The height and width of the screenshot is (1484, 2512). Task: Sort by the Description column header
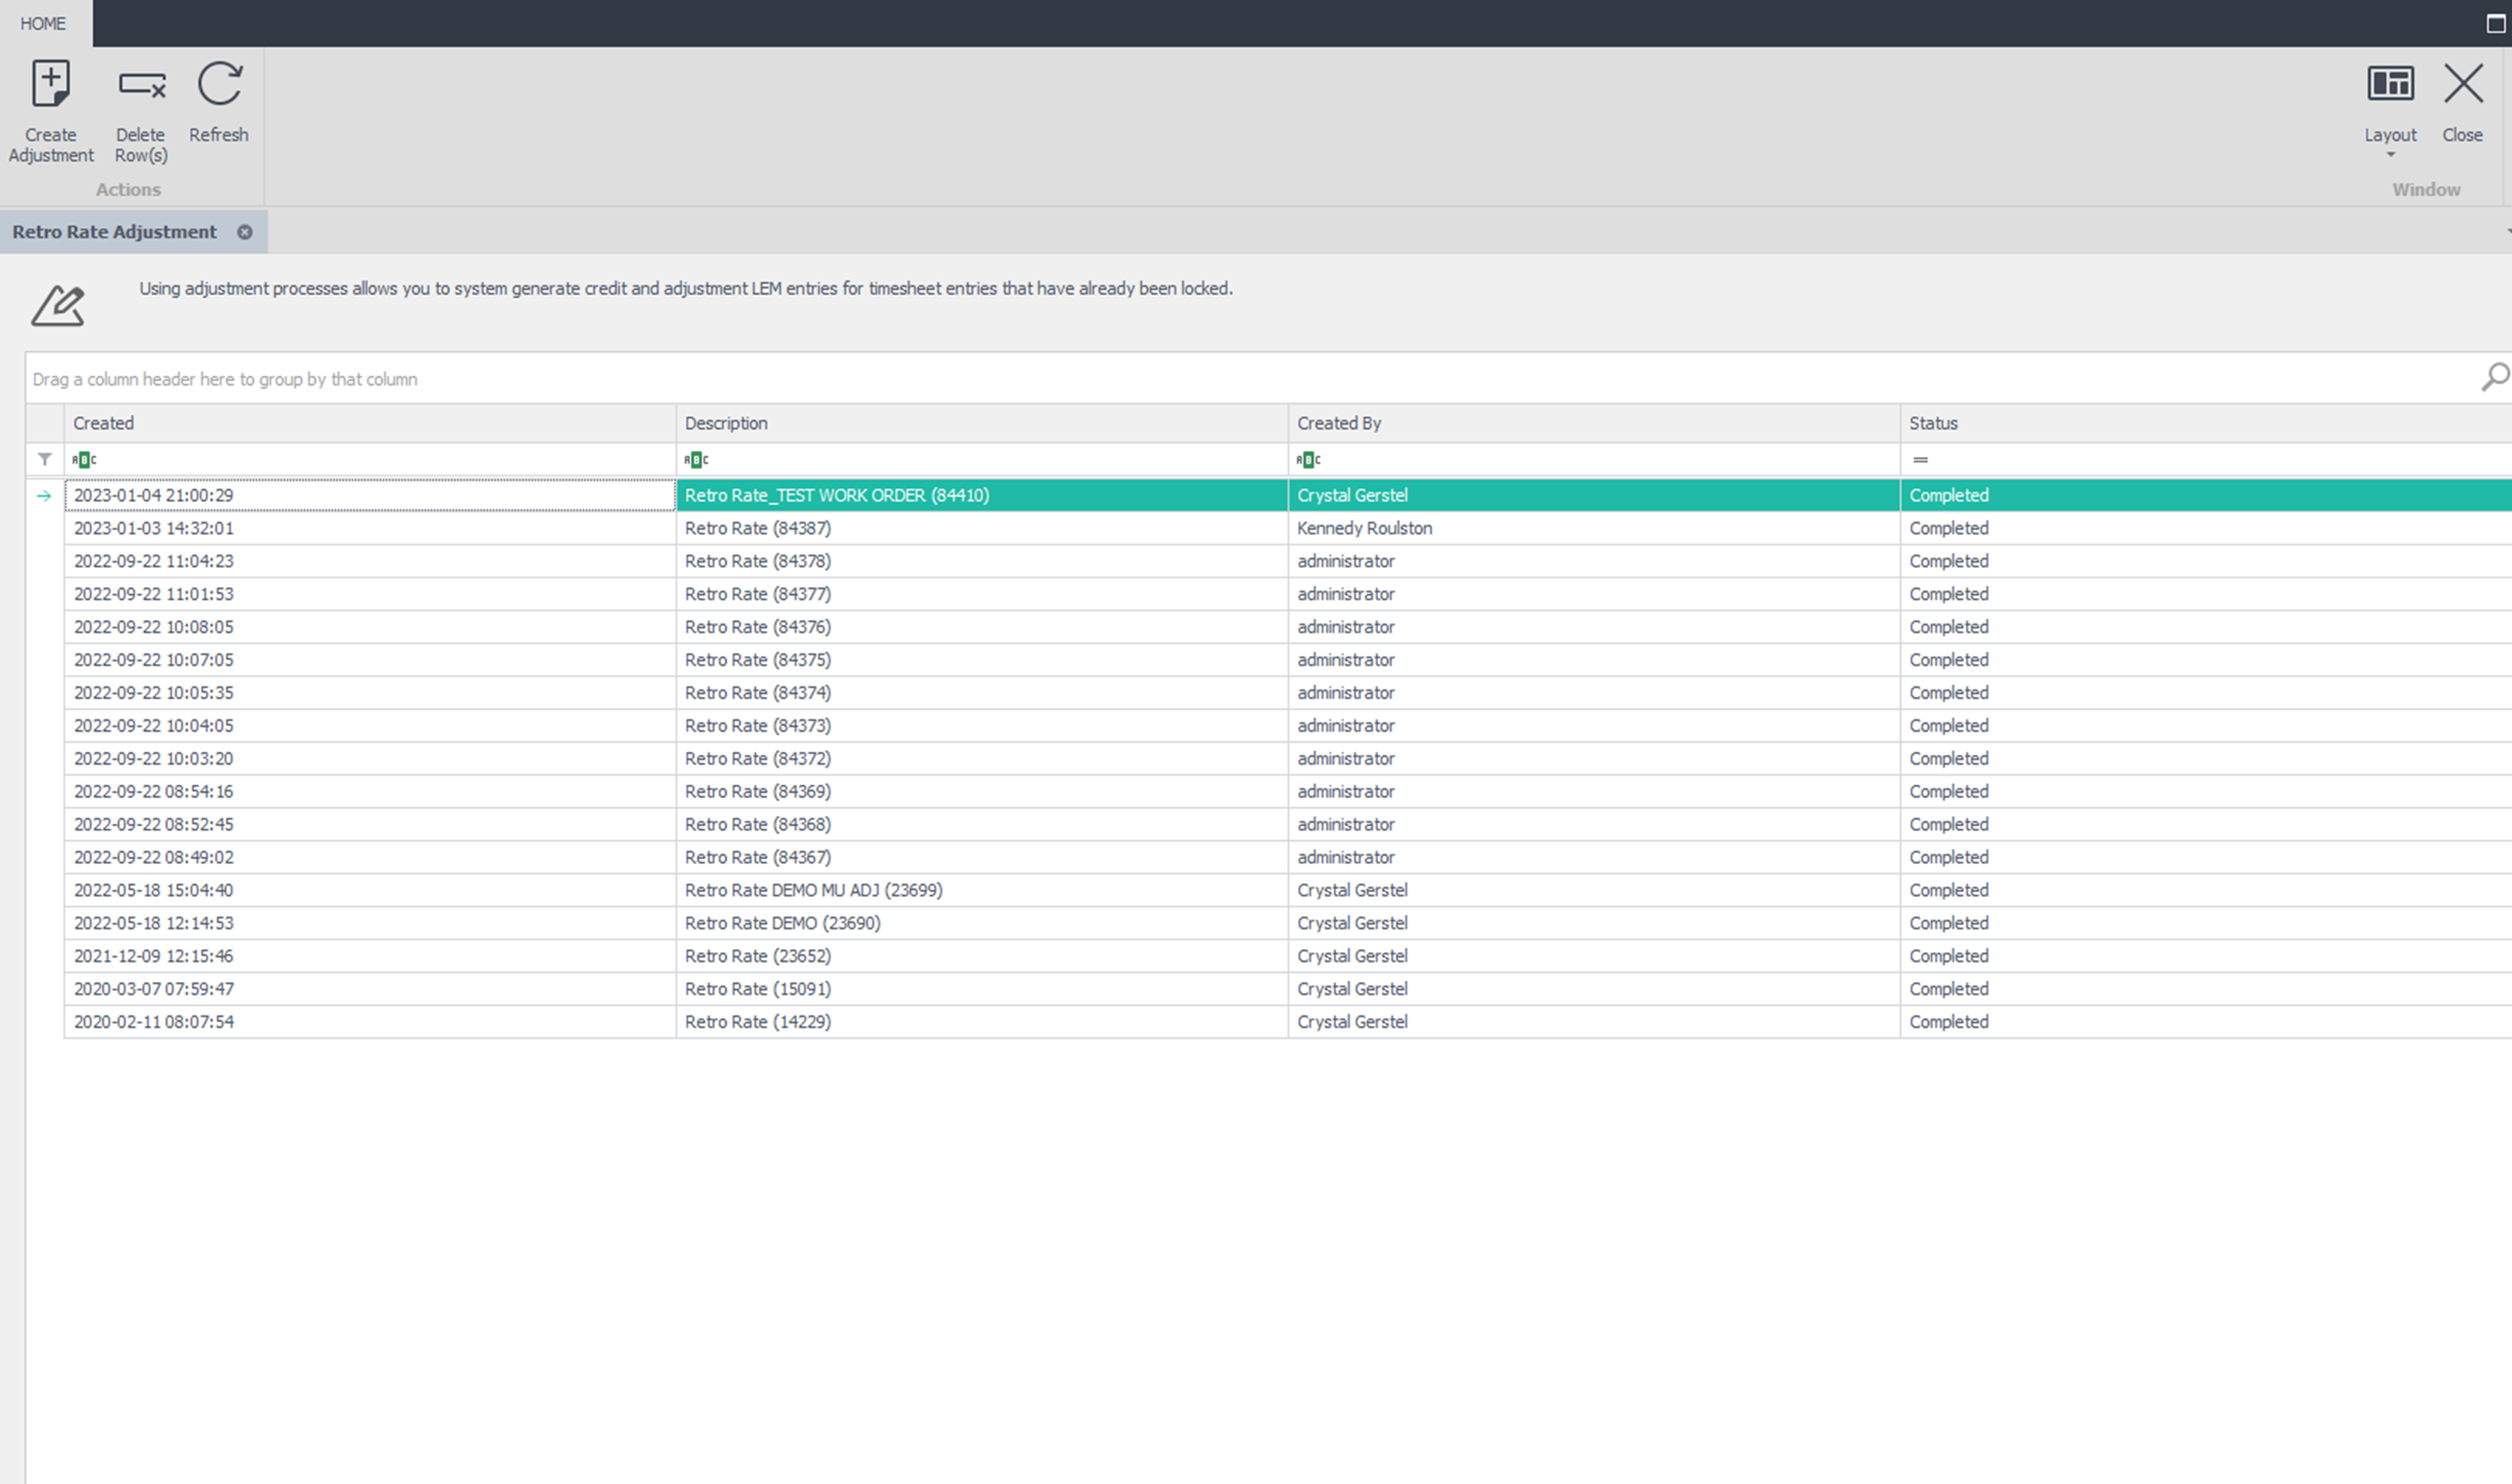pyautogui.click(x=982, y=423)
